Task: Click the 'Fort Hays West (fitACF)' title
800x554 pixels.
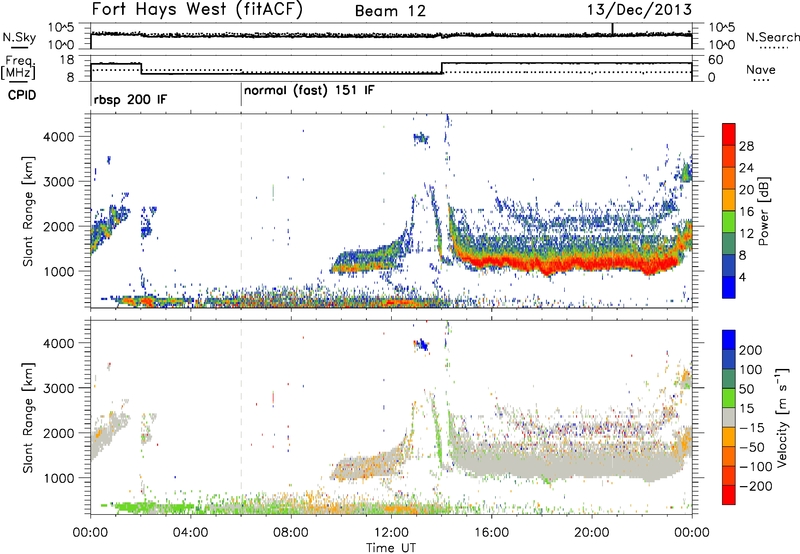Action: (x=197, y=10)
